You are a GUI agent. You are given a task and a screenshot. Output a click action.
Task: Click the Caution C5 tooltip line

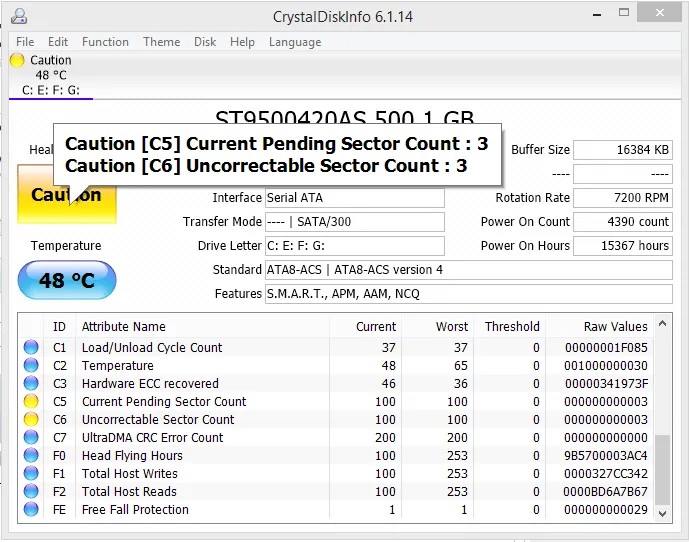point(276,144)
